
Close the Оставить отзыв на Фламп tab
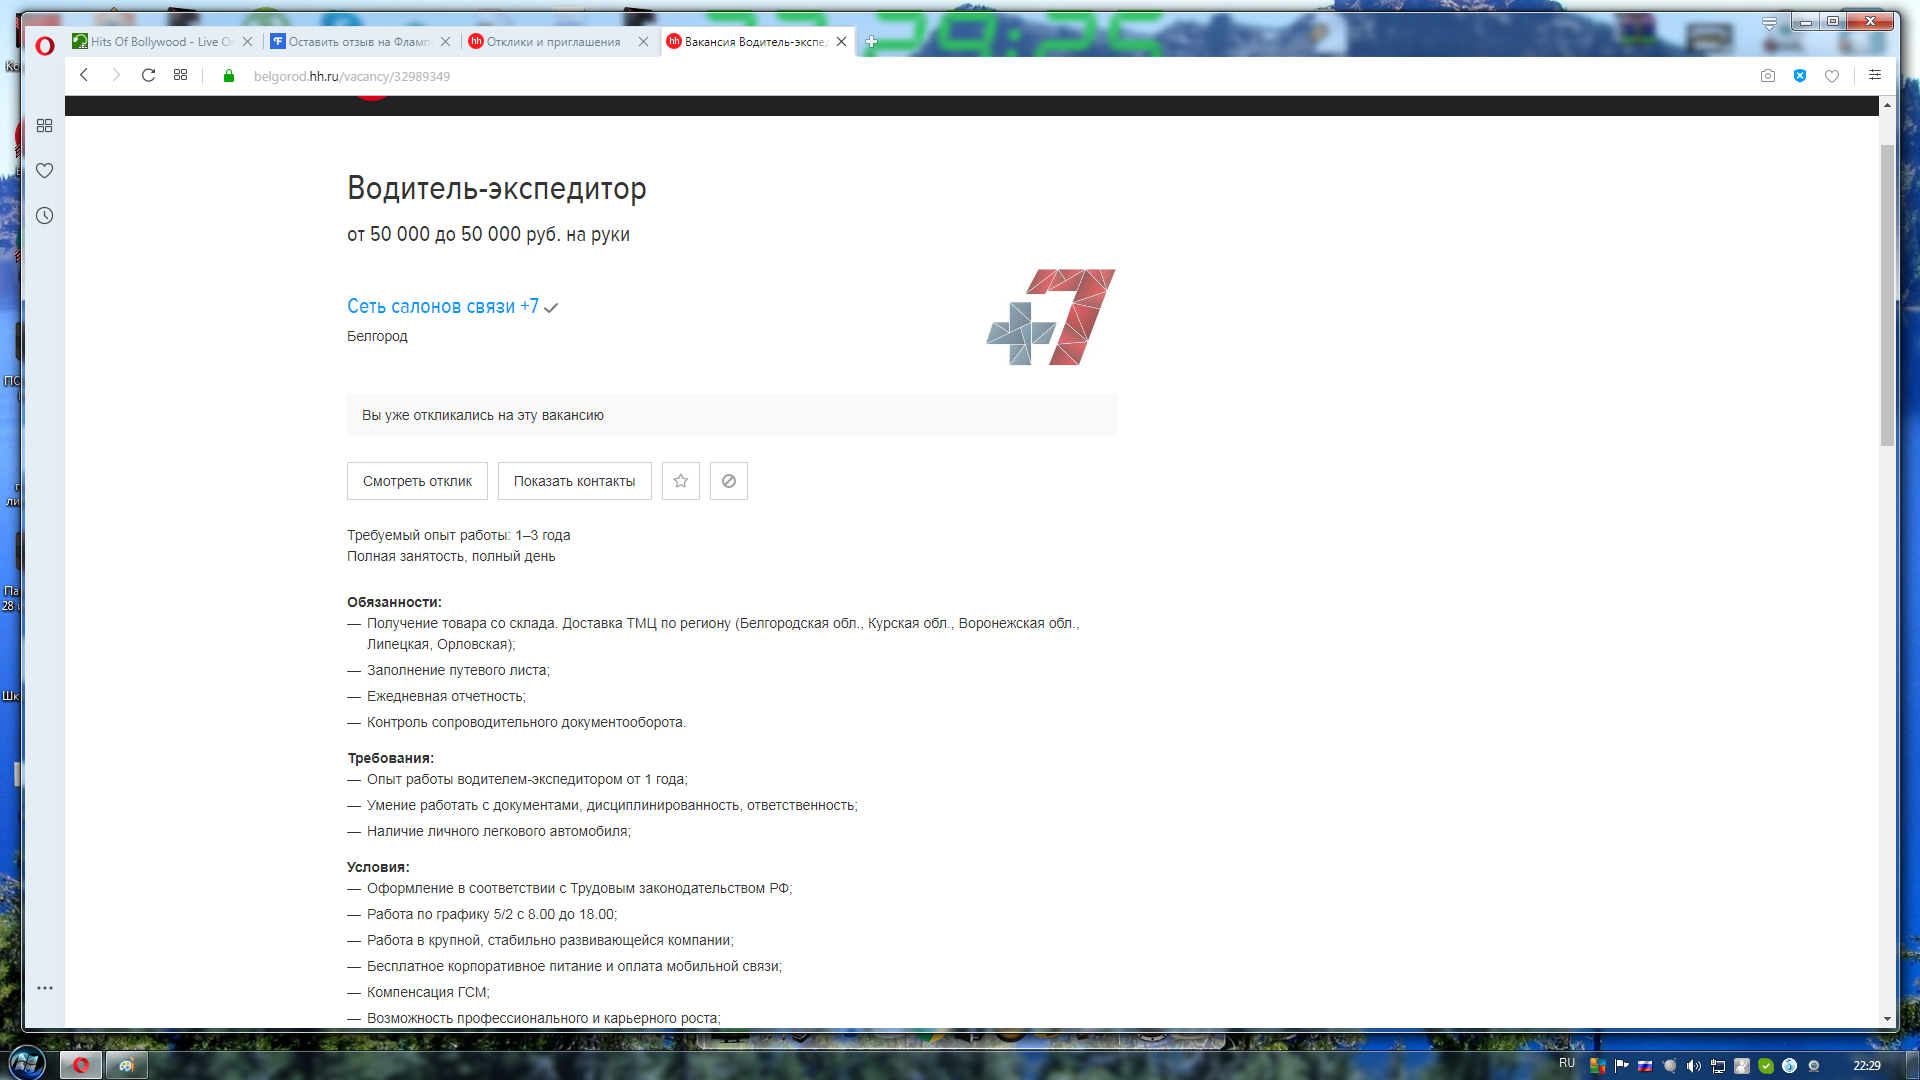coord(446,42)
